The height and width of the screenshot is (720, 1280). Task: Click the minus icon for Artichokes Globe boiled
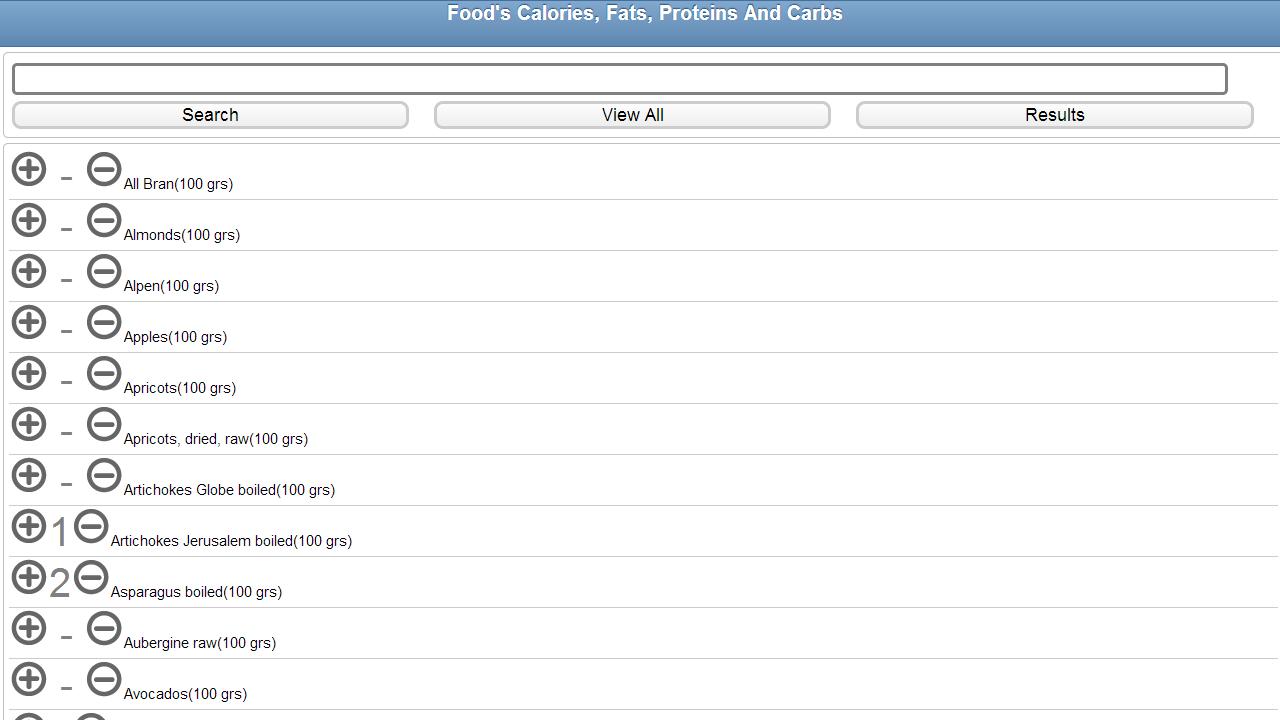104,475
